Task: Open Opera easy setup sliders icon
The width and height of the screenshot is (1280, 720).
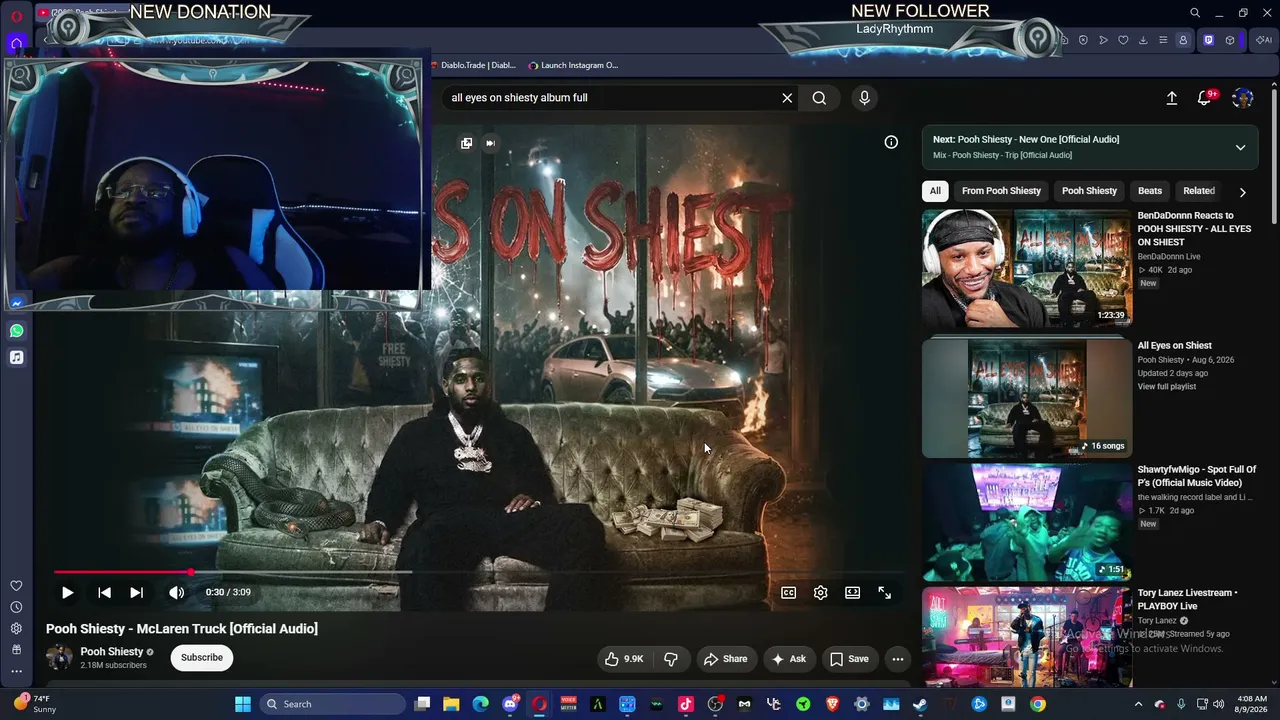Action: [x=1163, y=40]
